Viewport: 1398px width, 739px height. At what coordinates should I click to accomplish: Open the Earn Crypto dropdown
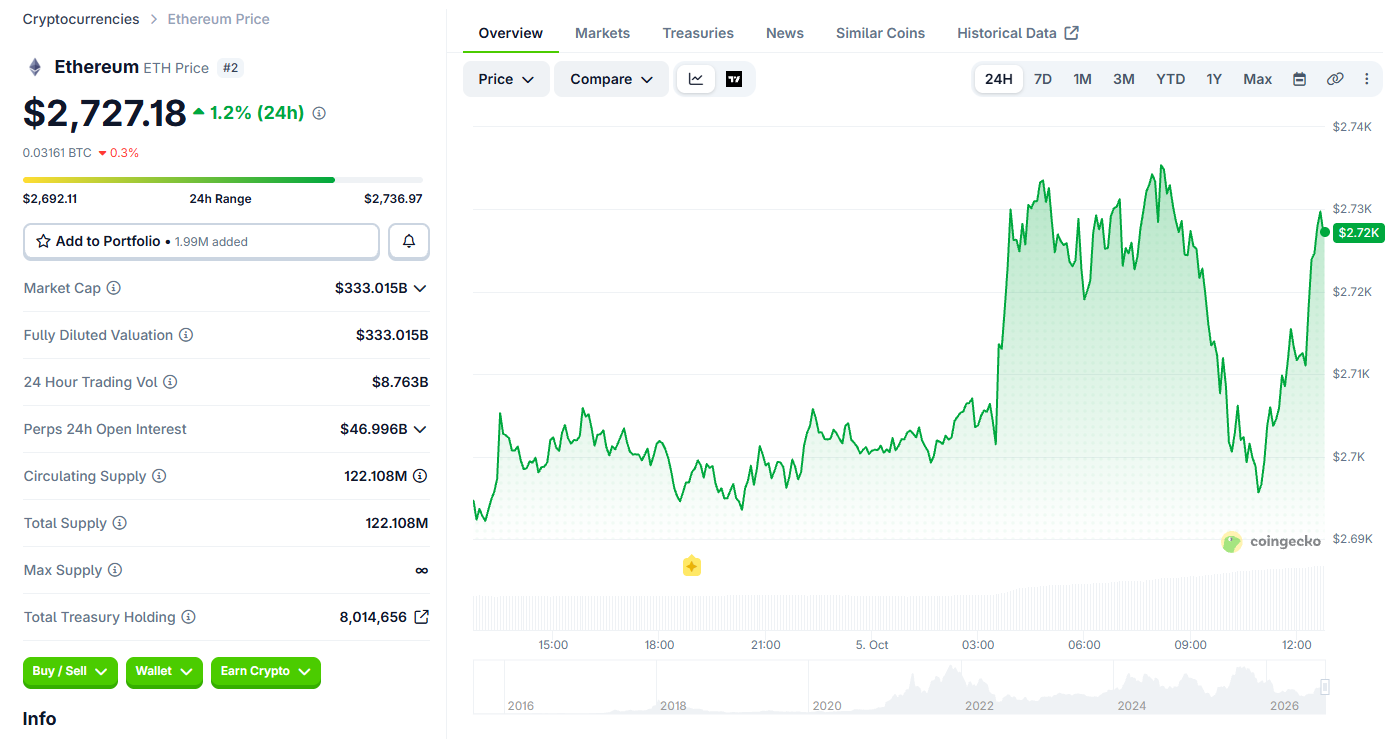pos(265,672)
